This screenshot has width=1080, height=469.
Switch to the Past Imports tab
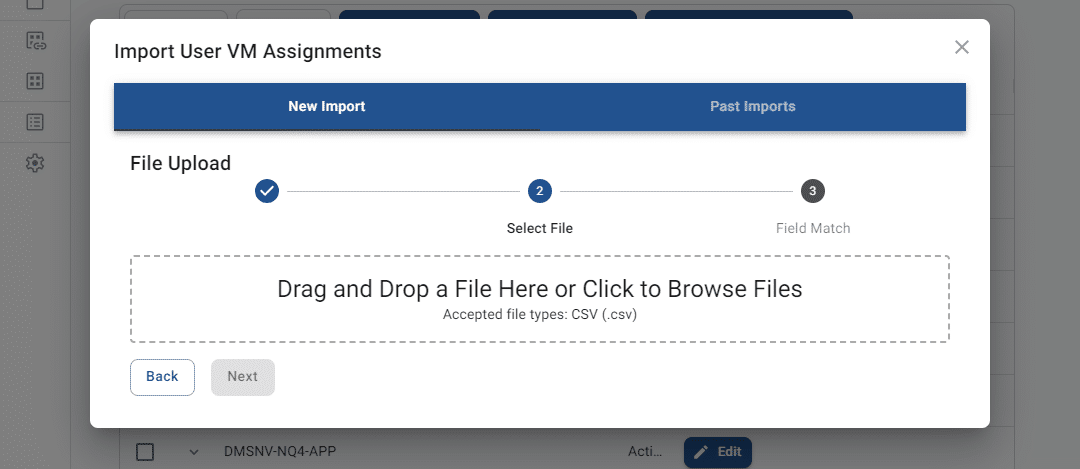753,107
